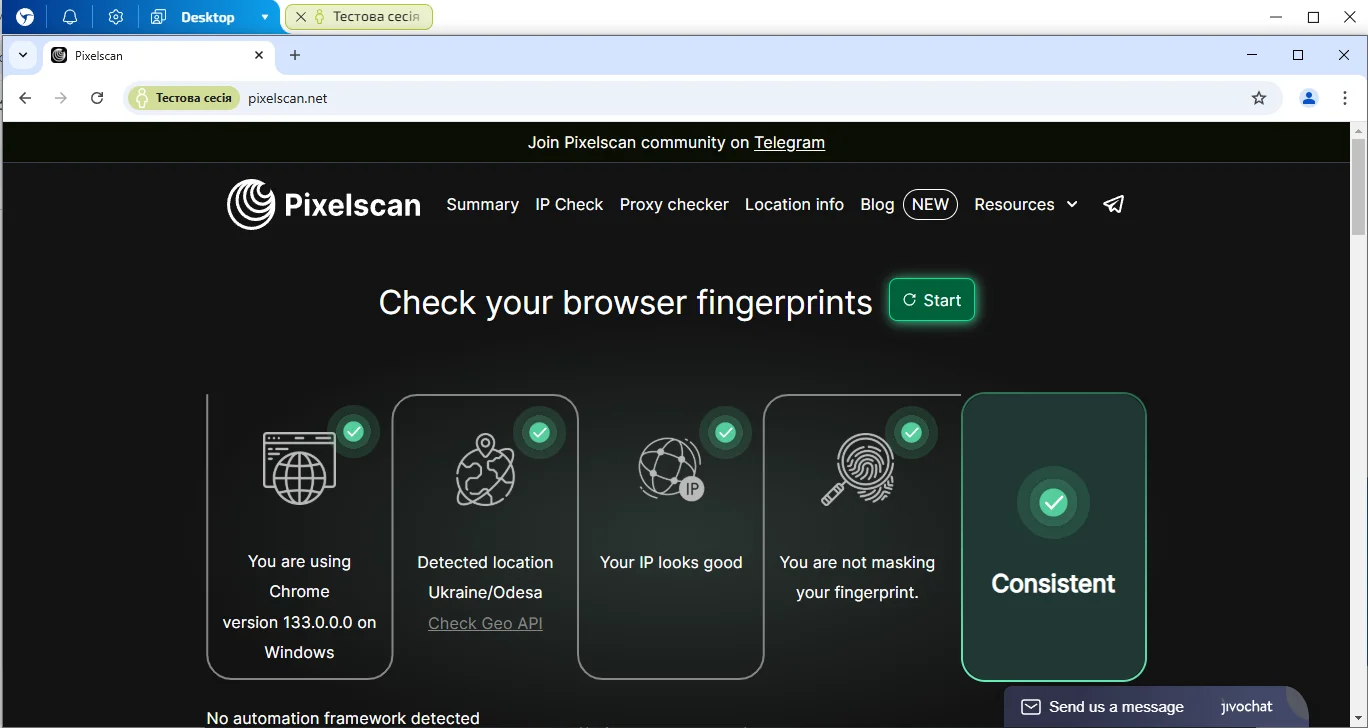Click the green checkmark on the Consistent card

pos(1053,502)
